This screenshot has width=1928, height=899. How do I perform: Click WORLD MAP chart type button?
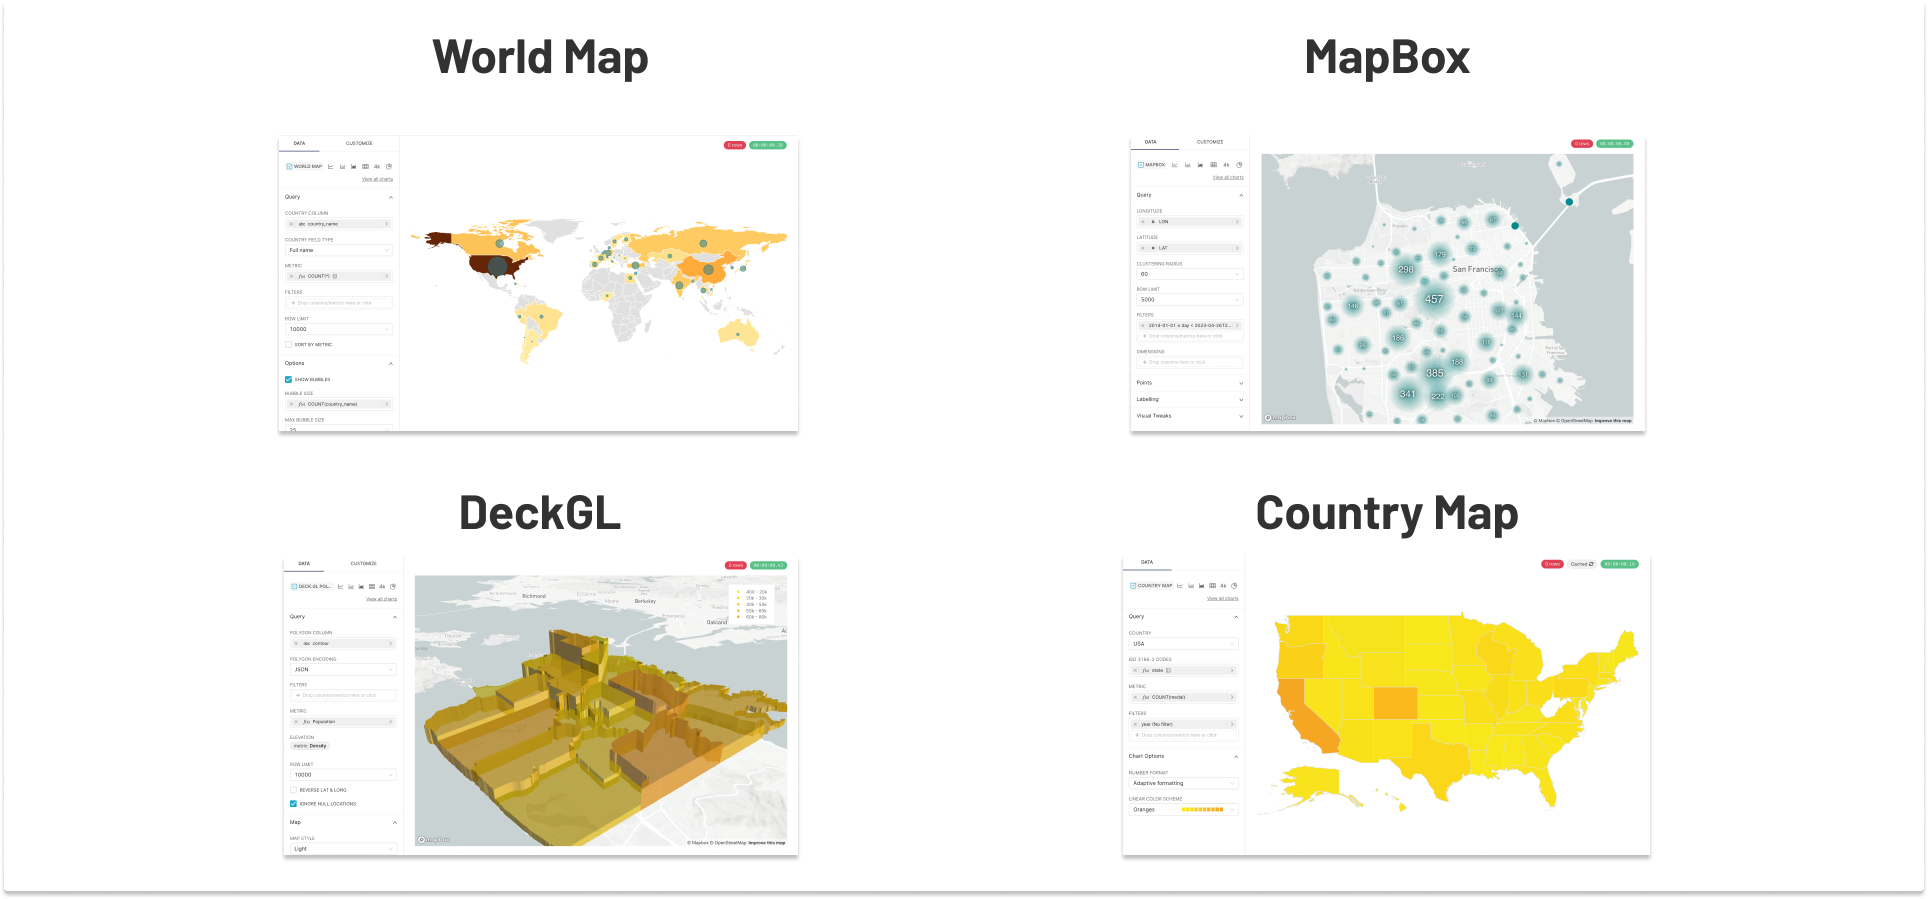coord(305,167)
